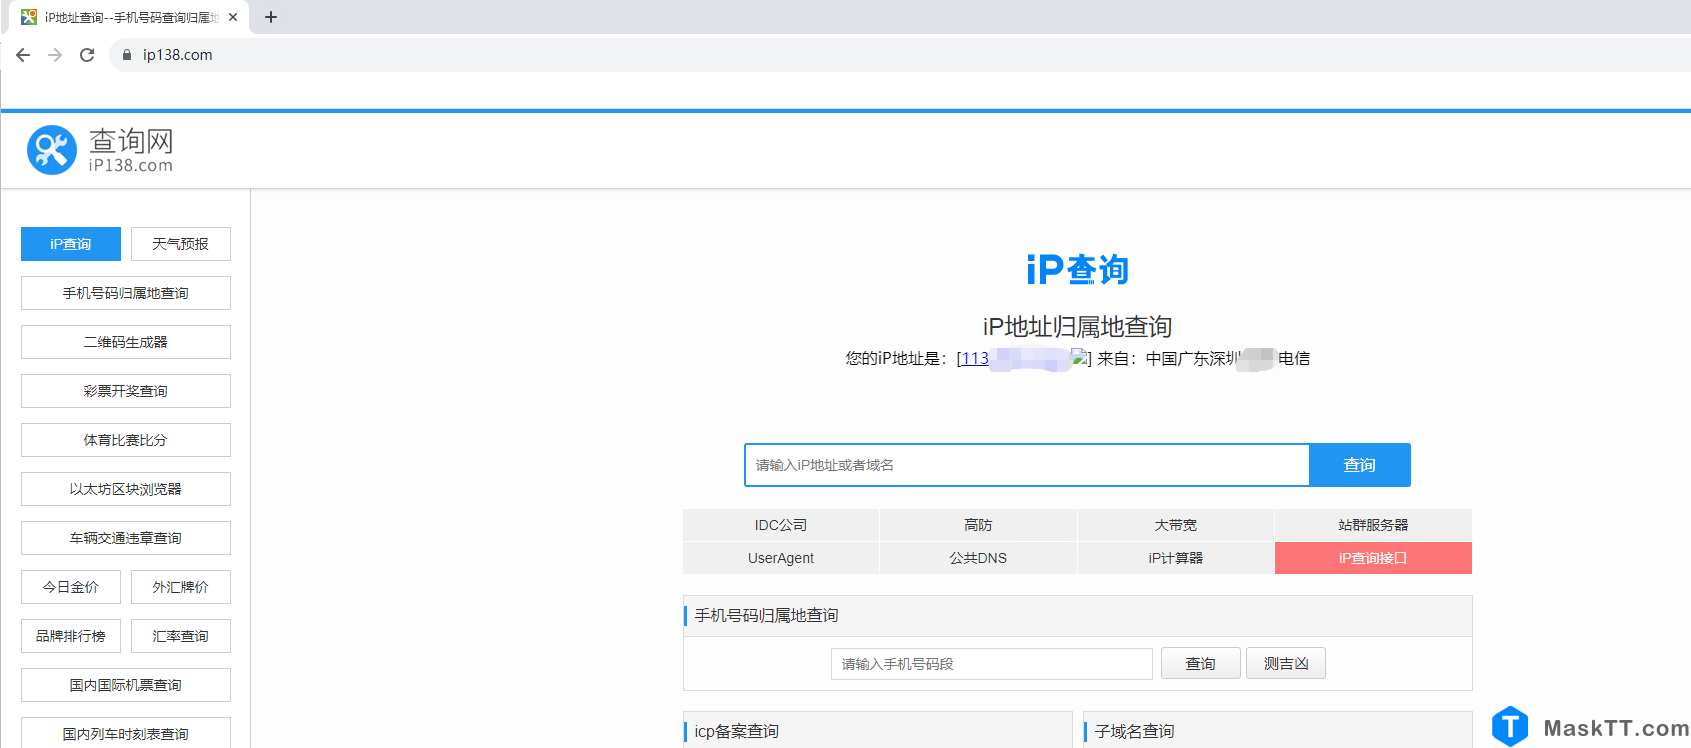The height and width of the screenshot is (748, 1691).
Task: Click iP地址归属地查询 subtitle text
Action: (1077, 327)
